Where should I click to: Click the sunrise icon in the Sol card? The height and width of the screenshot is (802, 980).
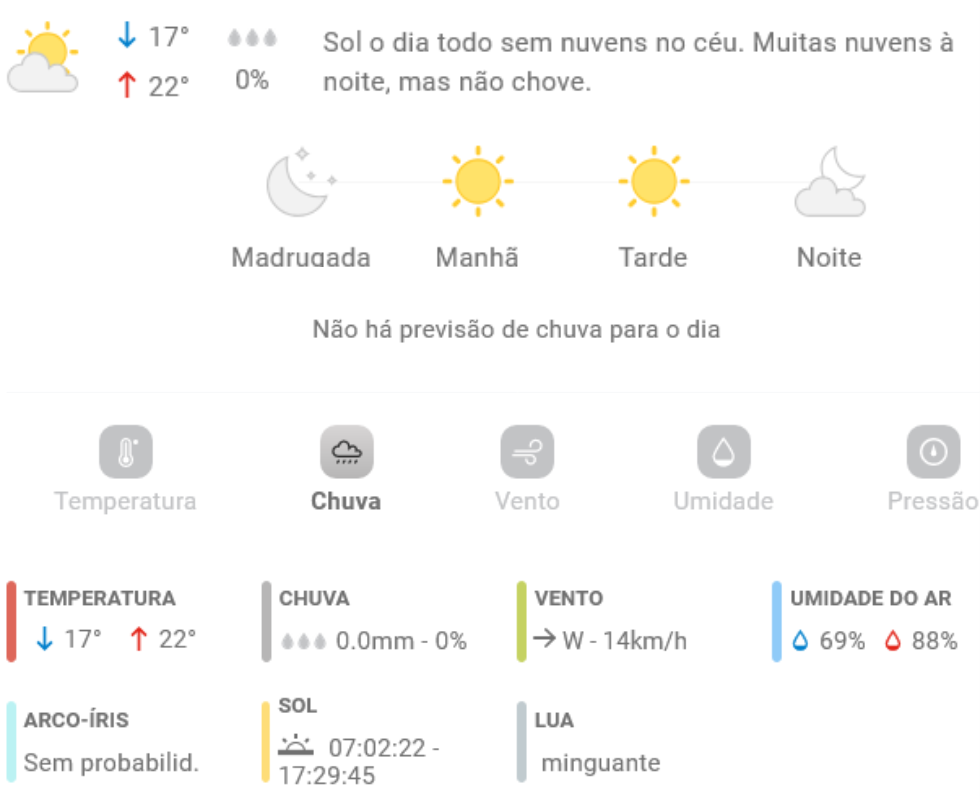(296, 745)
